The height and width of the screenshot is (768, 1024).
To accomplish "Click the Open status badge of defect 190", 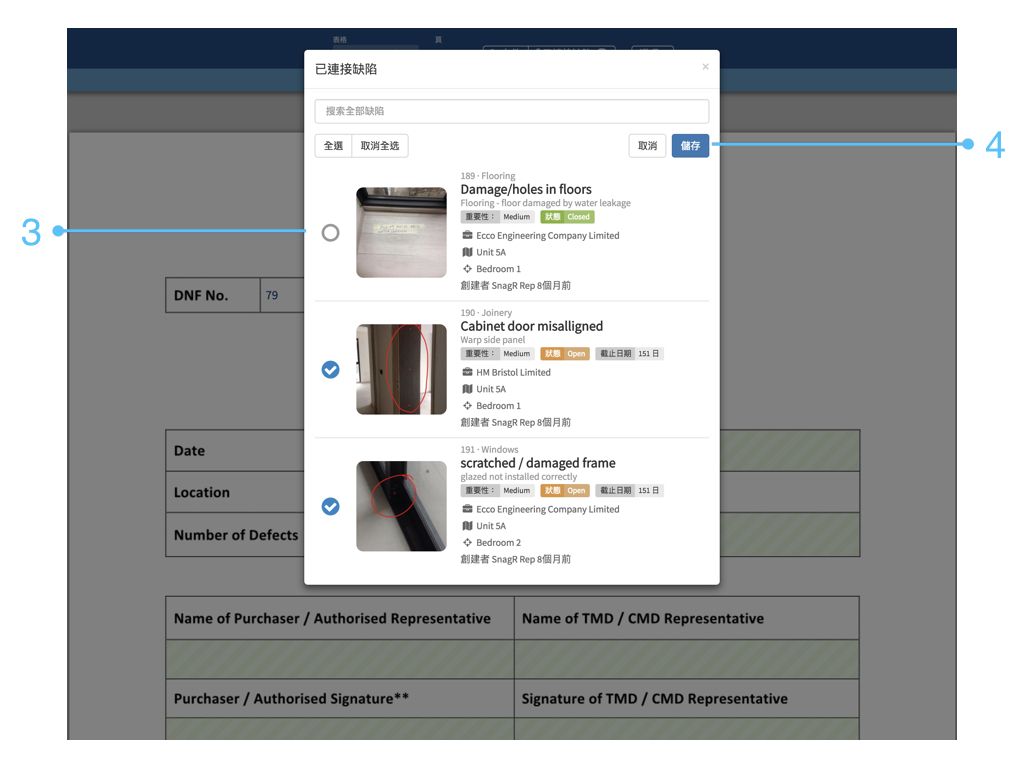I will [x=565, y=354].
